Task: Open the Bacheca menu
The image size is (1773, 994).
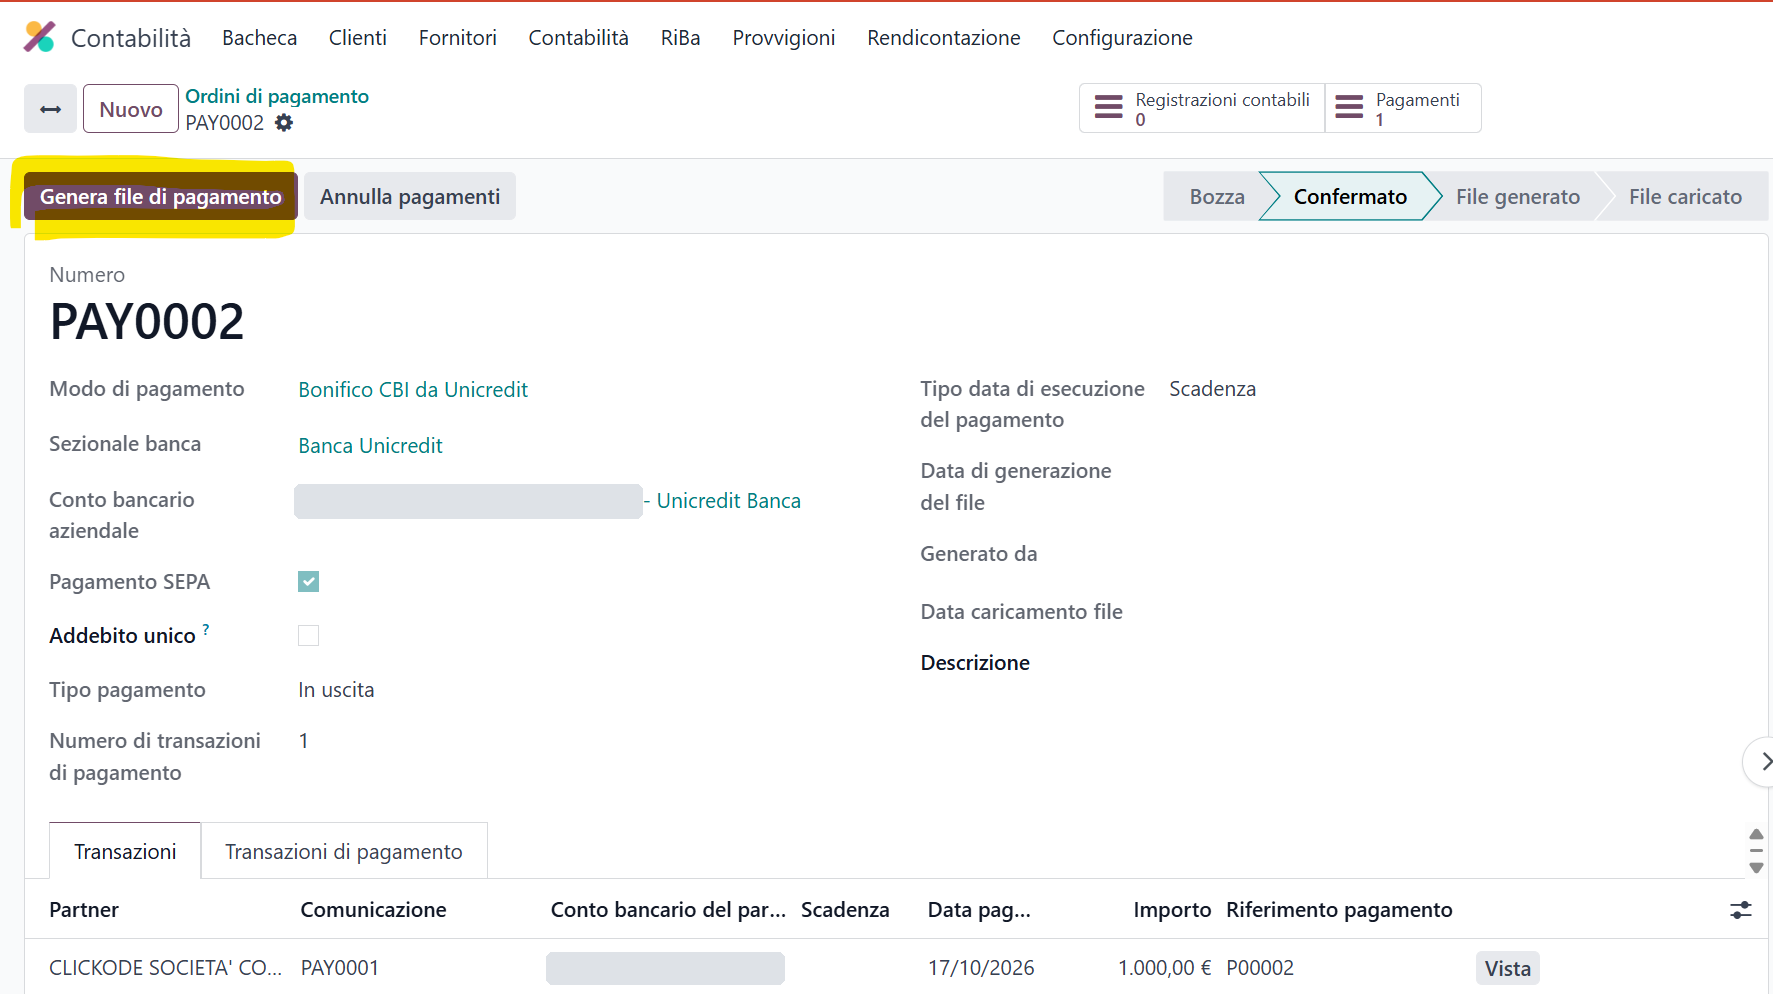Action: (260, 38)
